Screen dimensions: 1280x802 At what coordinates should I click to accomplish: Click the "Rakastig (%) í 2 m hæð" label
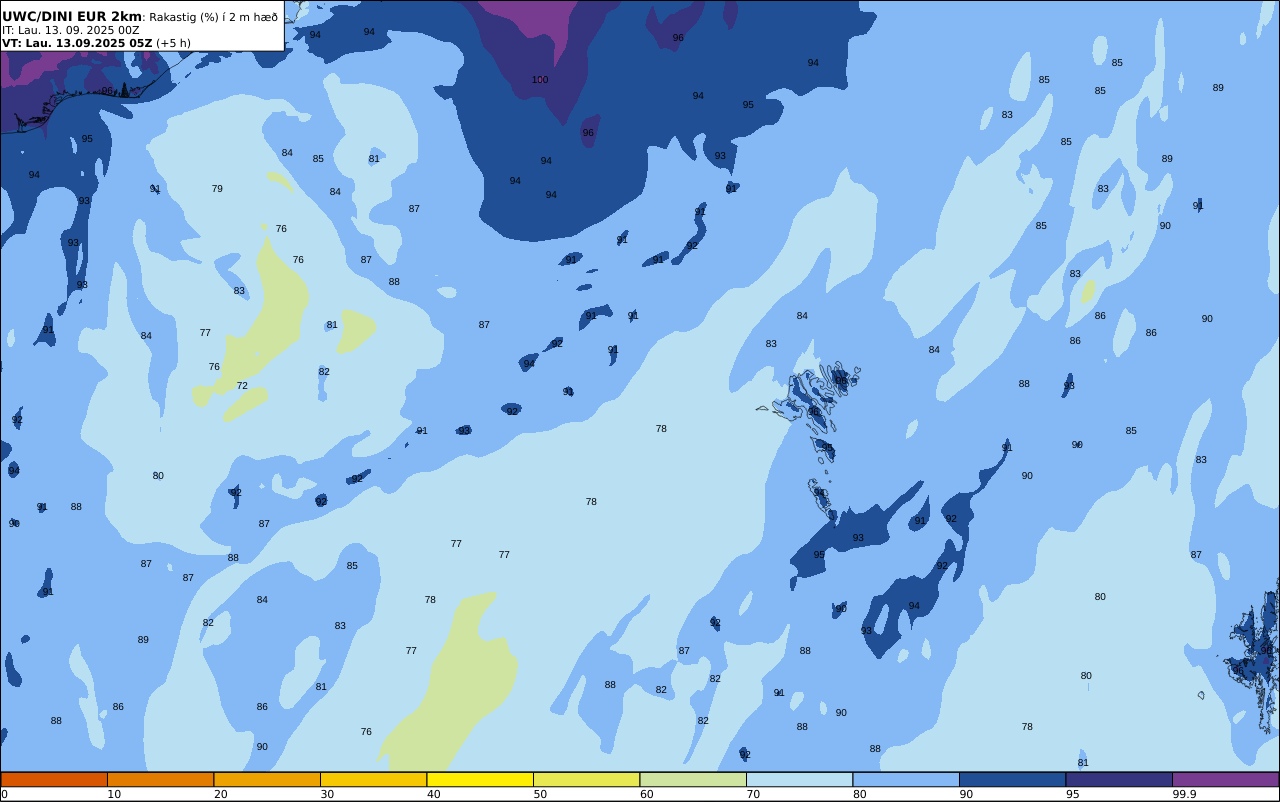[213, 17]
